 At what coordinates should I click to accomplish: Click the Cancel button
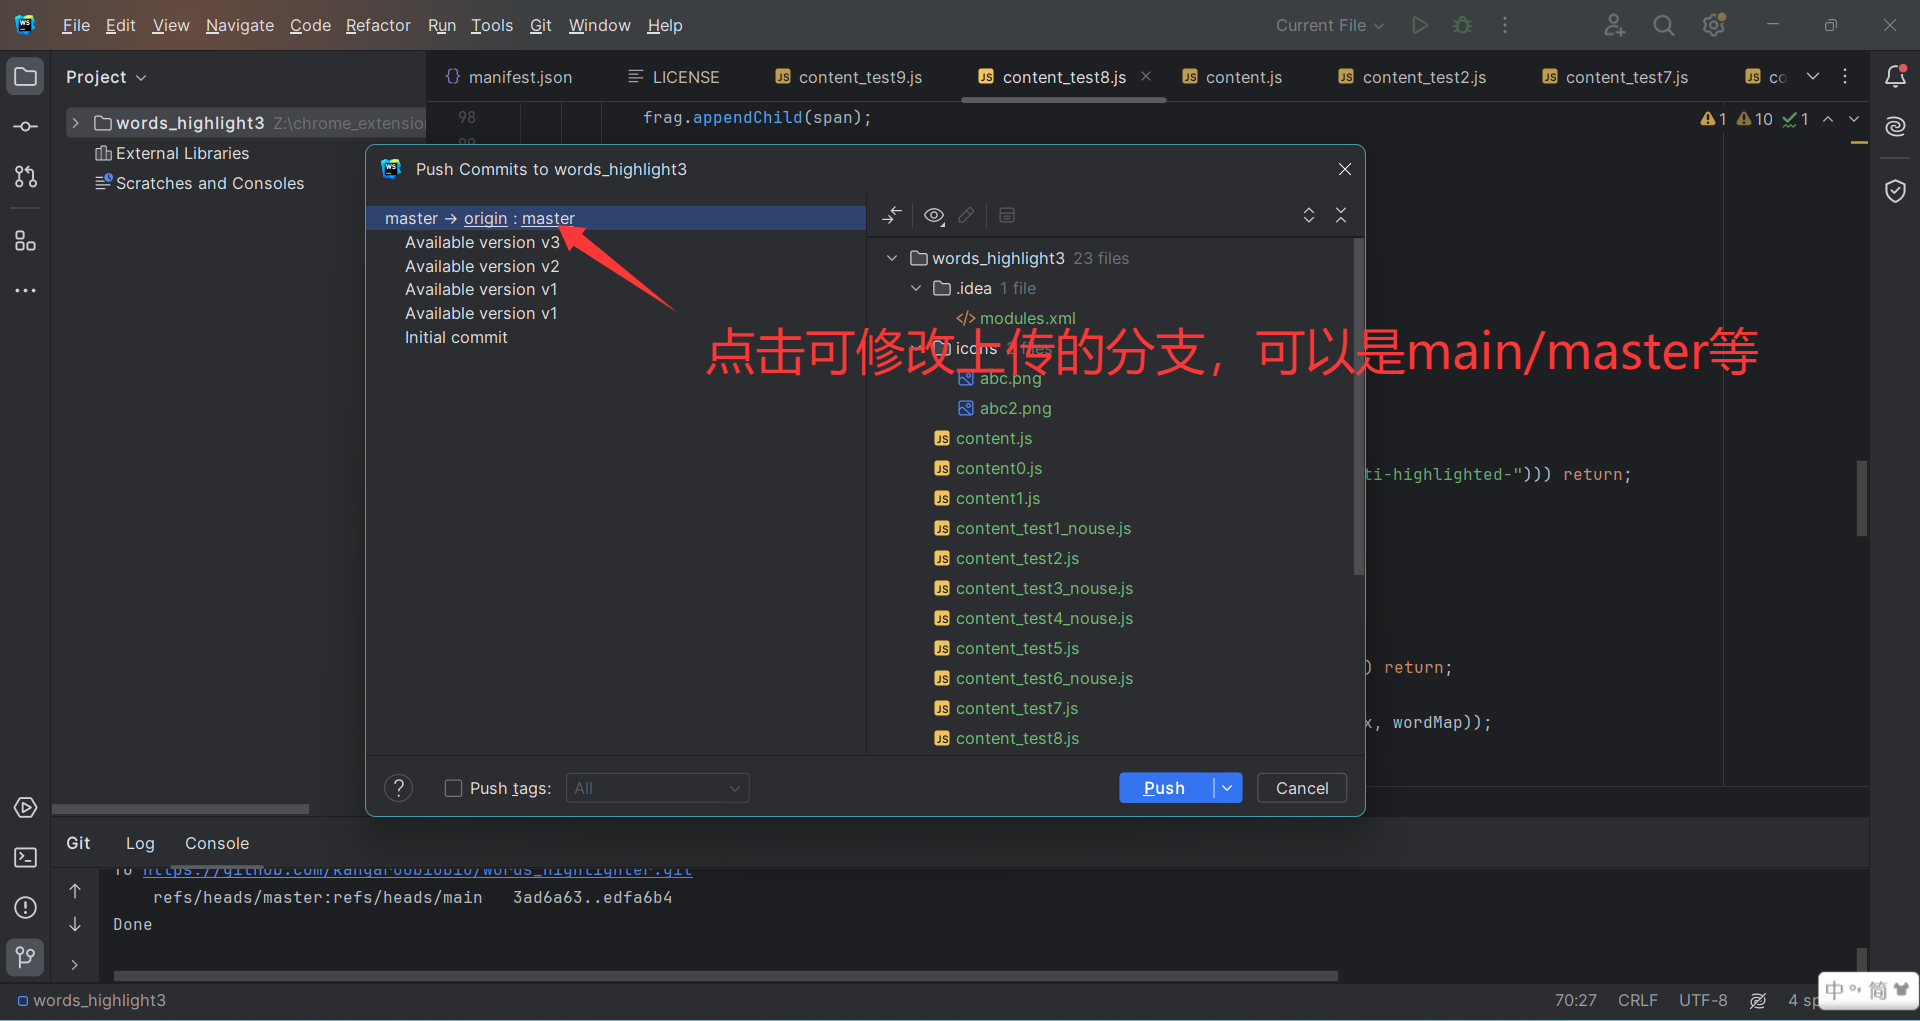coord(1301,788)
